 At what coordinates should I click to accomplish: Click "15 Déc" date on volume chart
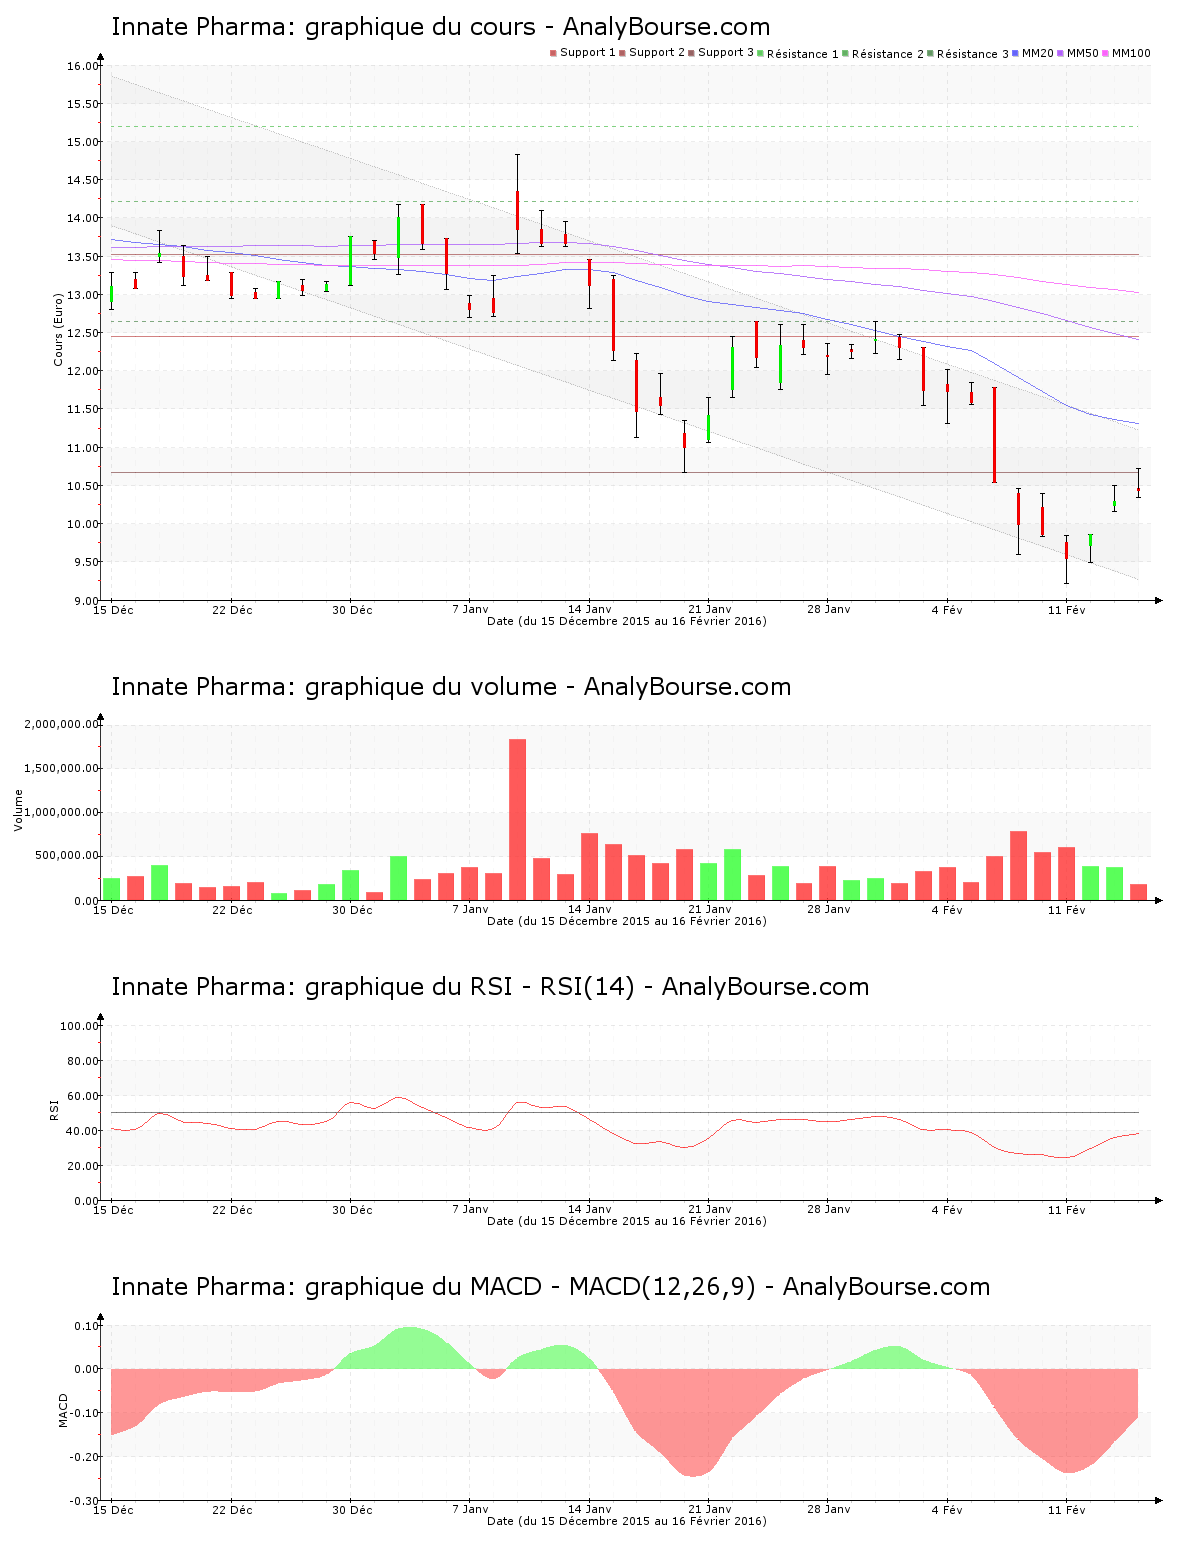pos(113,910)
